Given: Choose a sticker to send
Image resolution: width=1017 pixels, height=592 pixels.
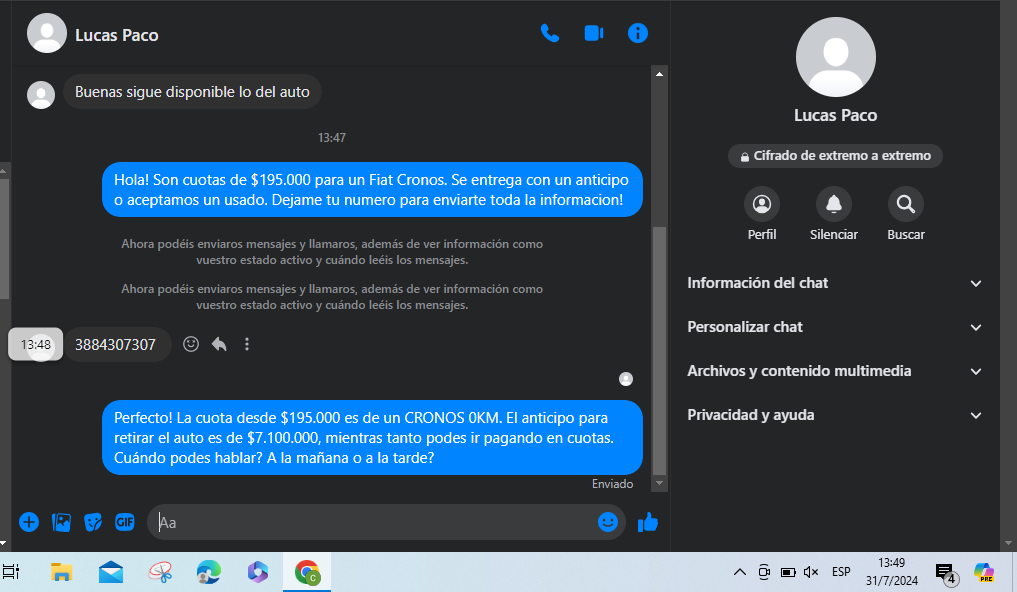Looking at the screenshot, I should click(93, 522).
